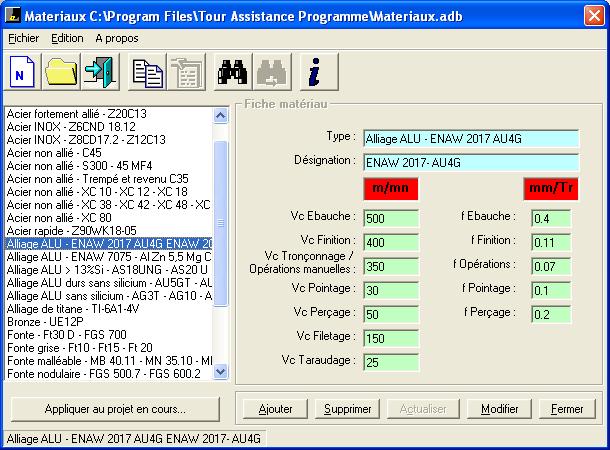Viewport: 610px width, 450px height.
Task: Click the binoculars search icon
Action: tap(232, 72)
